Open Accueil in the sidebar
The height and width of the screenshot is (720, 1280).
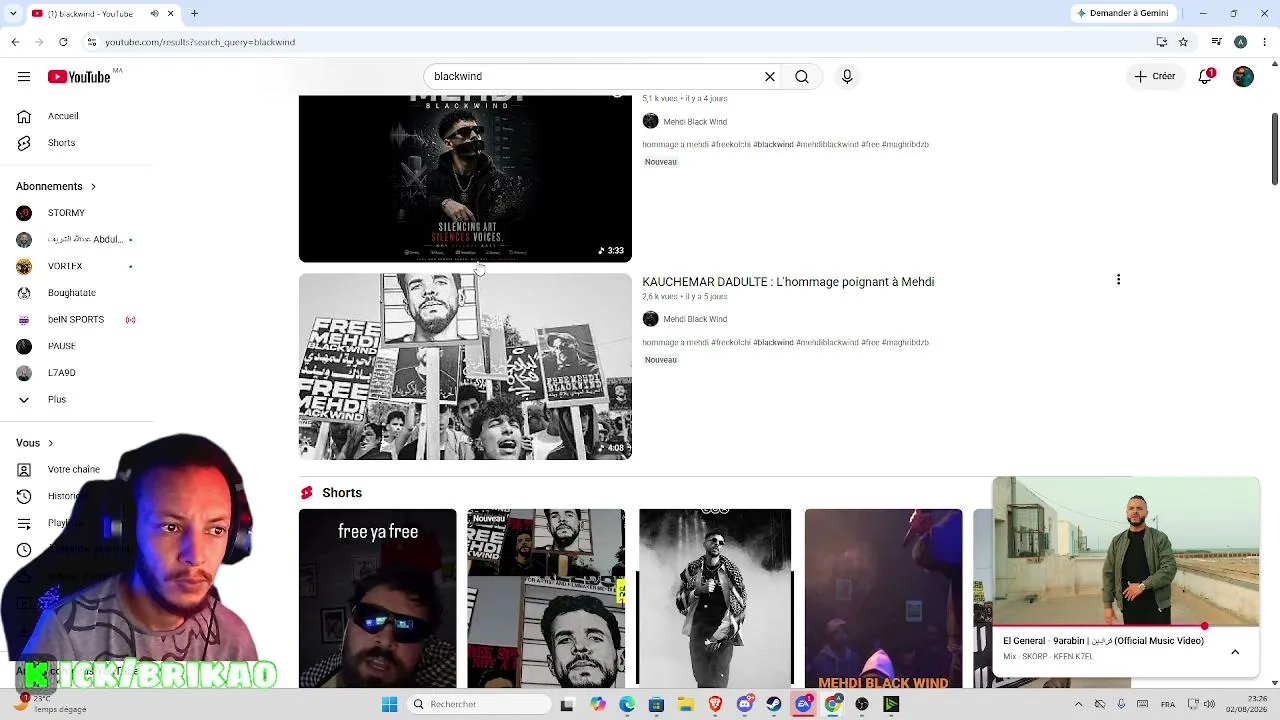click(x=76, y=116)
